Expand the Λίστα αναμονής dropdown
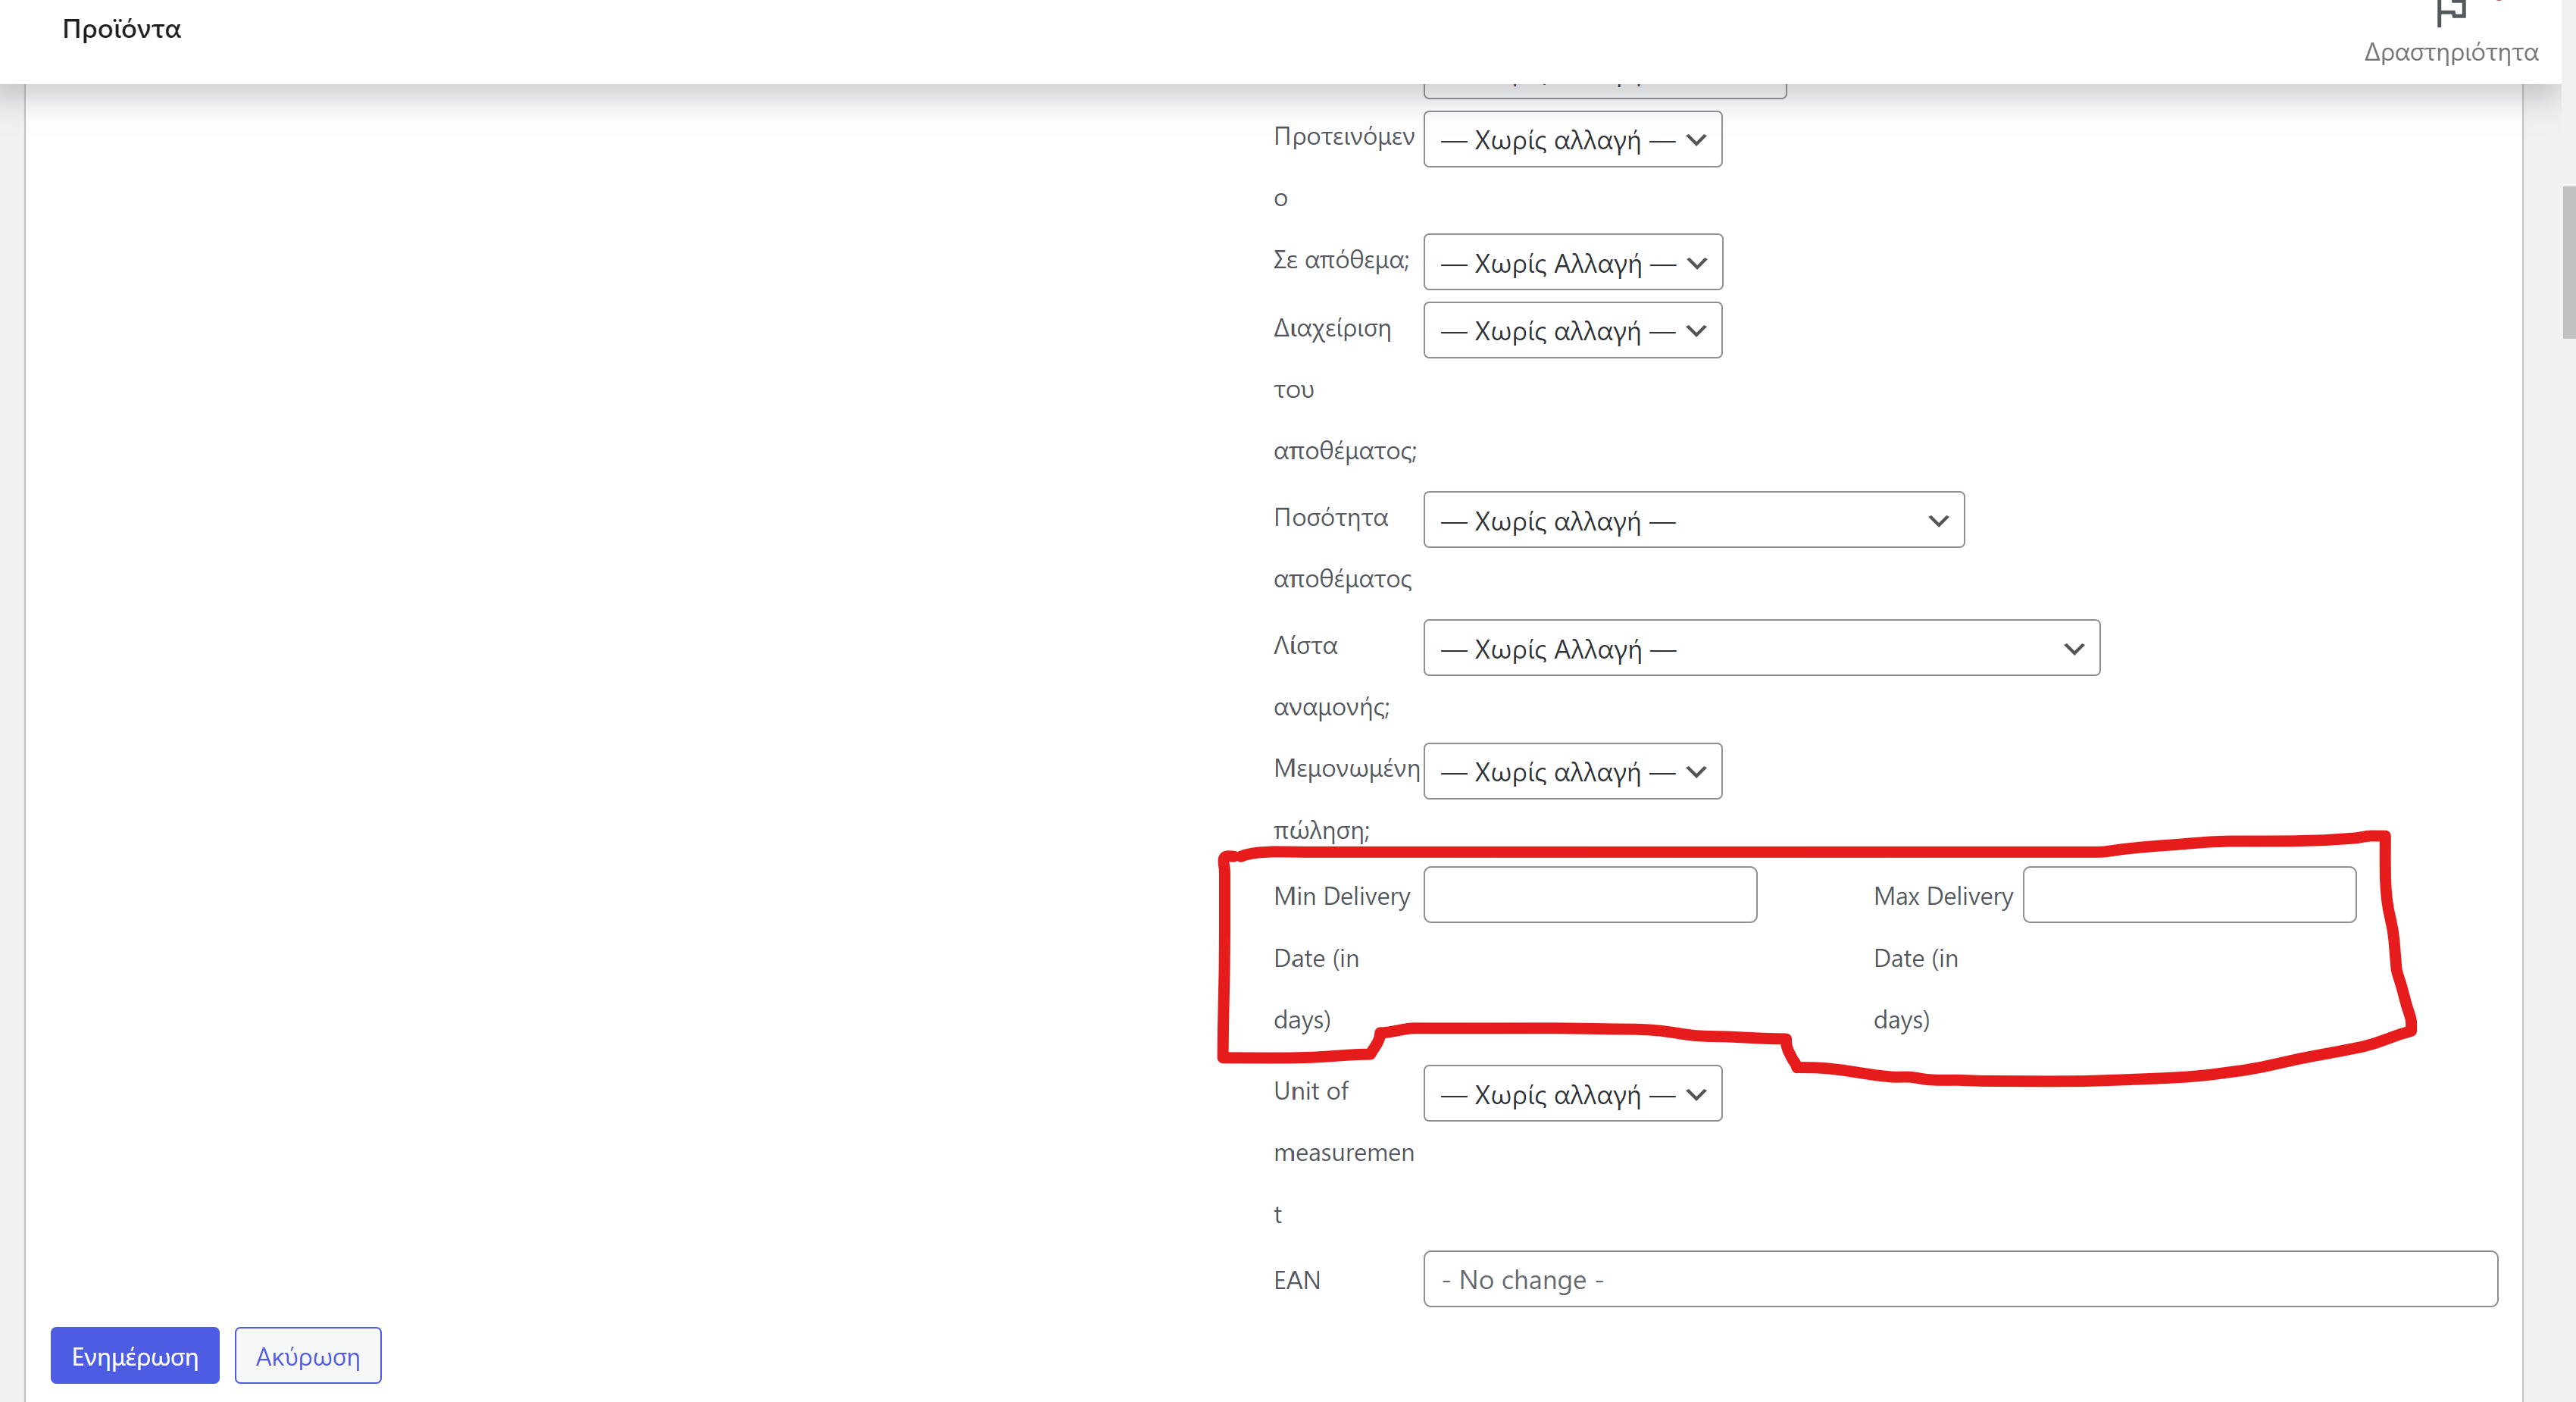The width and height of the screenshot is (2576, 1402). click(1760, 649)
